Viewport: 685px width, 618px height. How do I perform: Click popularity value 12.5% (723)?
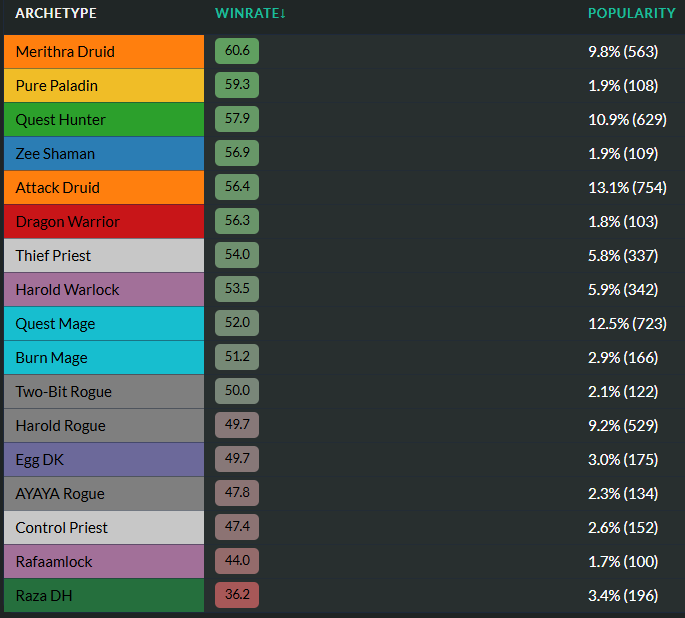coord(627,324)
